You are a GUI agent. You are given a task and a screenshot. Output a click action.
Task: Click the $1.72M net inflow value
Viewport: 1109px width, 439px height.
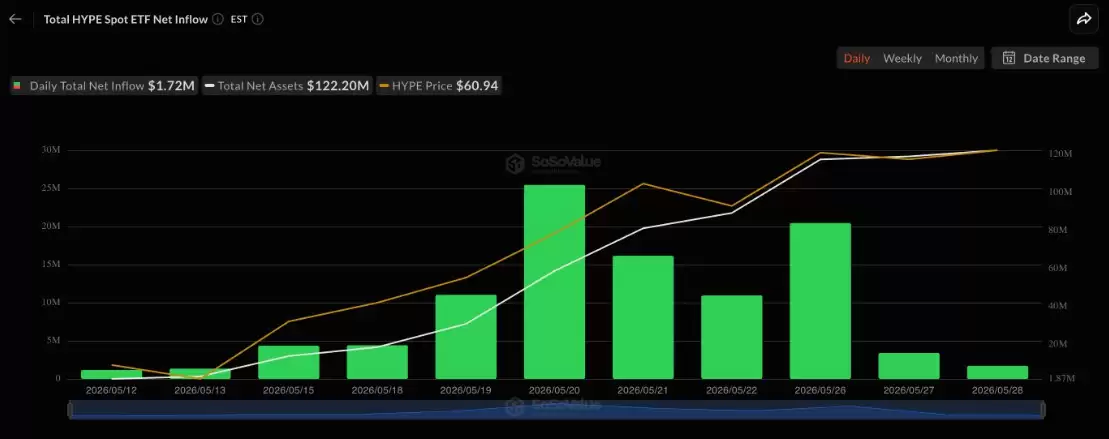pos(171,86)
